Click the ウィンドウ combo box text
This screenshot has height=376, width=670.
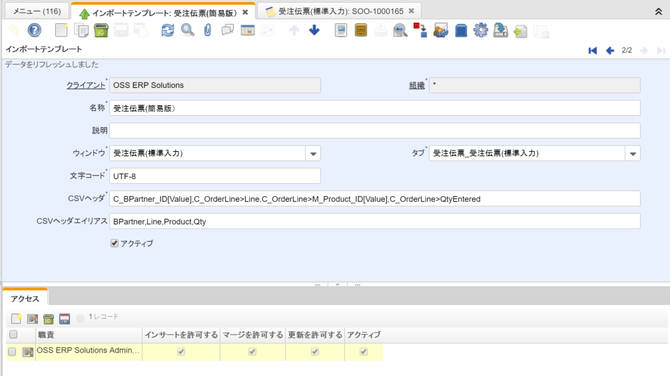pyautogui.click(x=208, y=153)
